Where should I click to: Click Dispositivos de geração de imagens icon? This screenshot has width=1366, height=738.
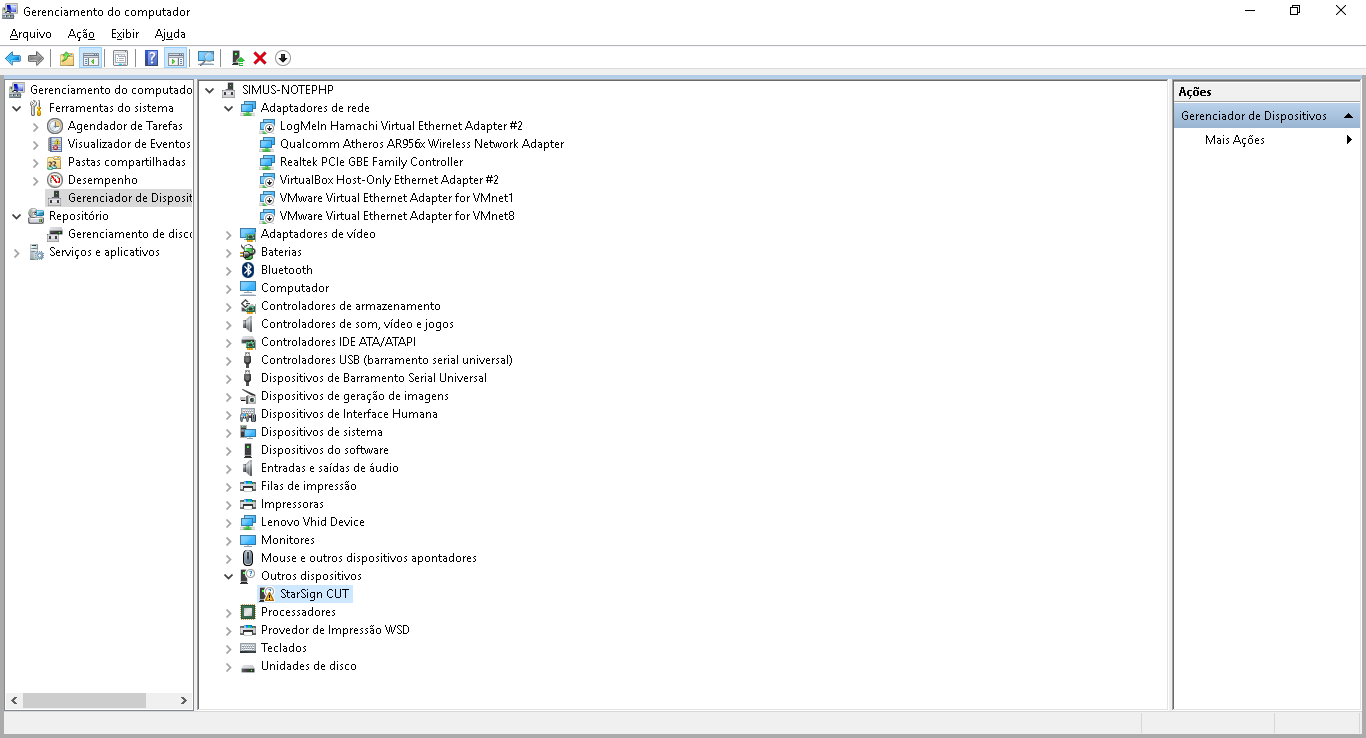pyautogui.click(x=248, y=396)
